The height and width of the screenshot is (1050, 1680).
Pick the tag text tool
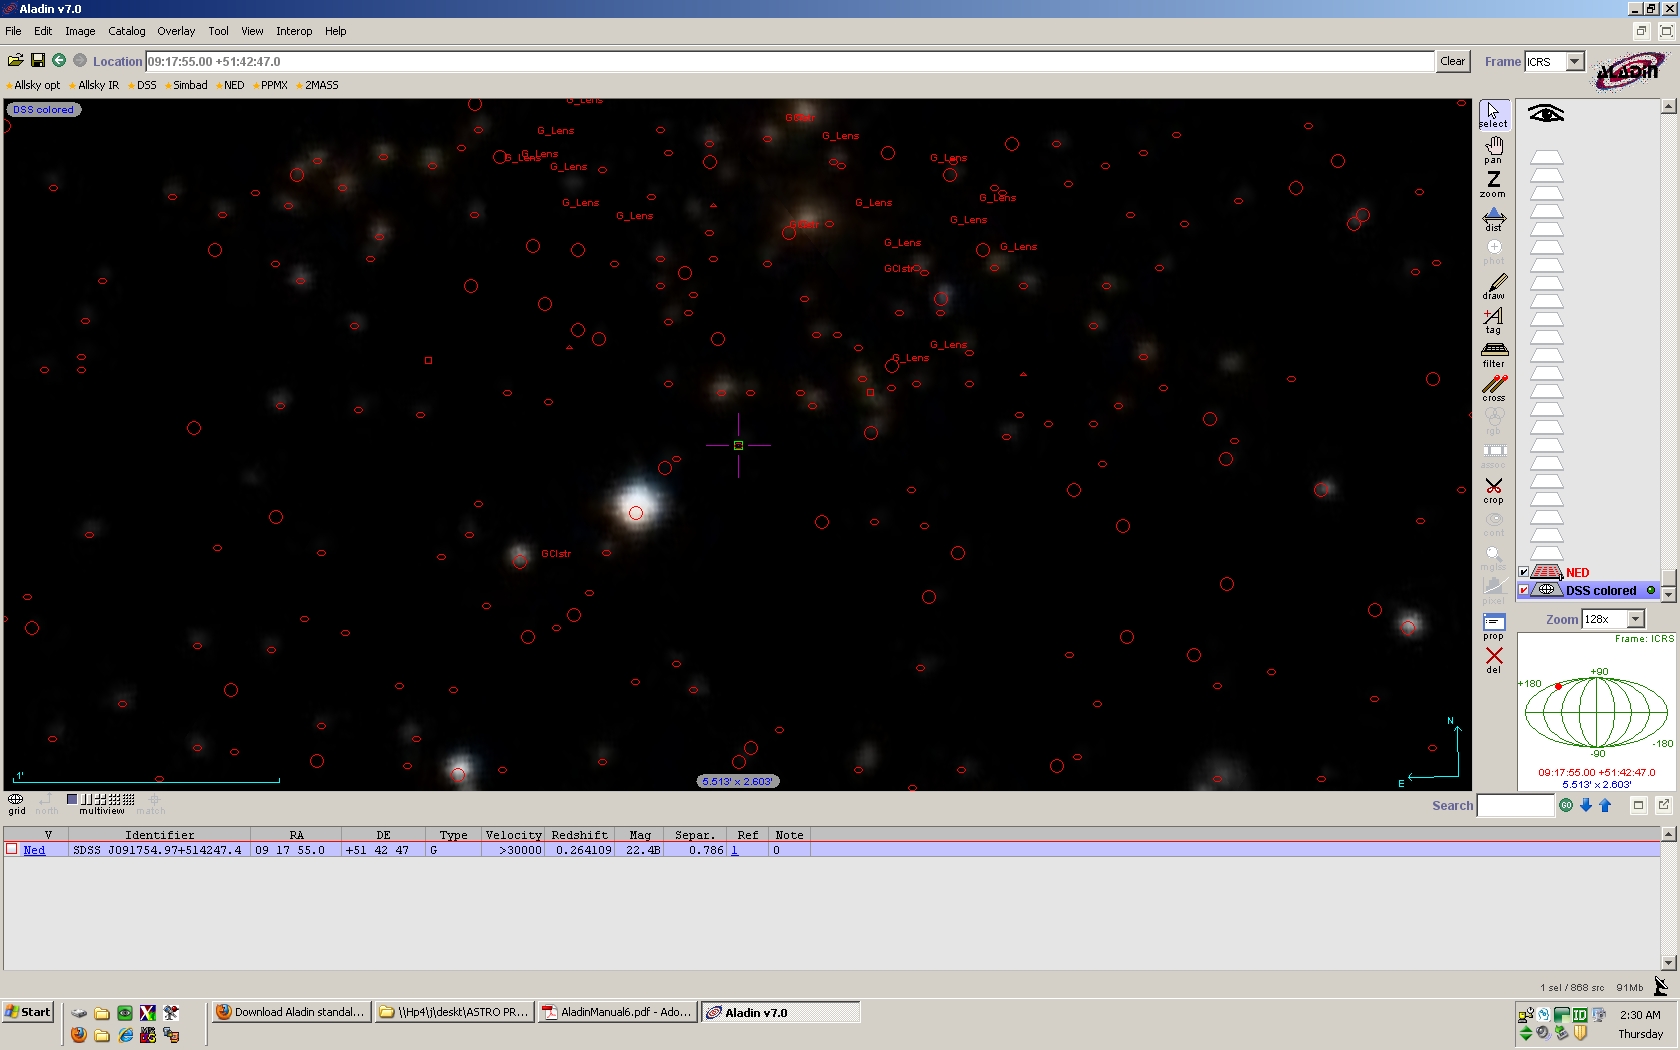pyautogui.click(x=1493, y=321)
